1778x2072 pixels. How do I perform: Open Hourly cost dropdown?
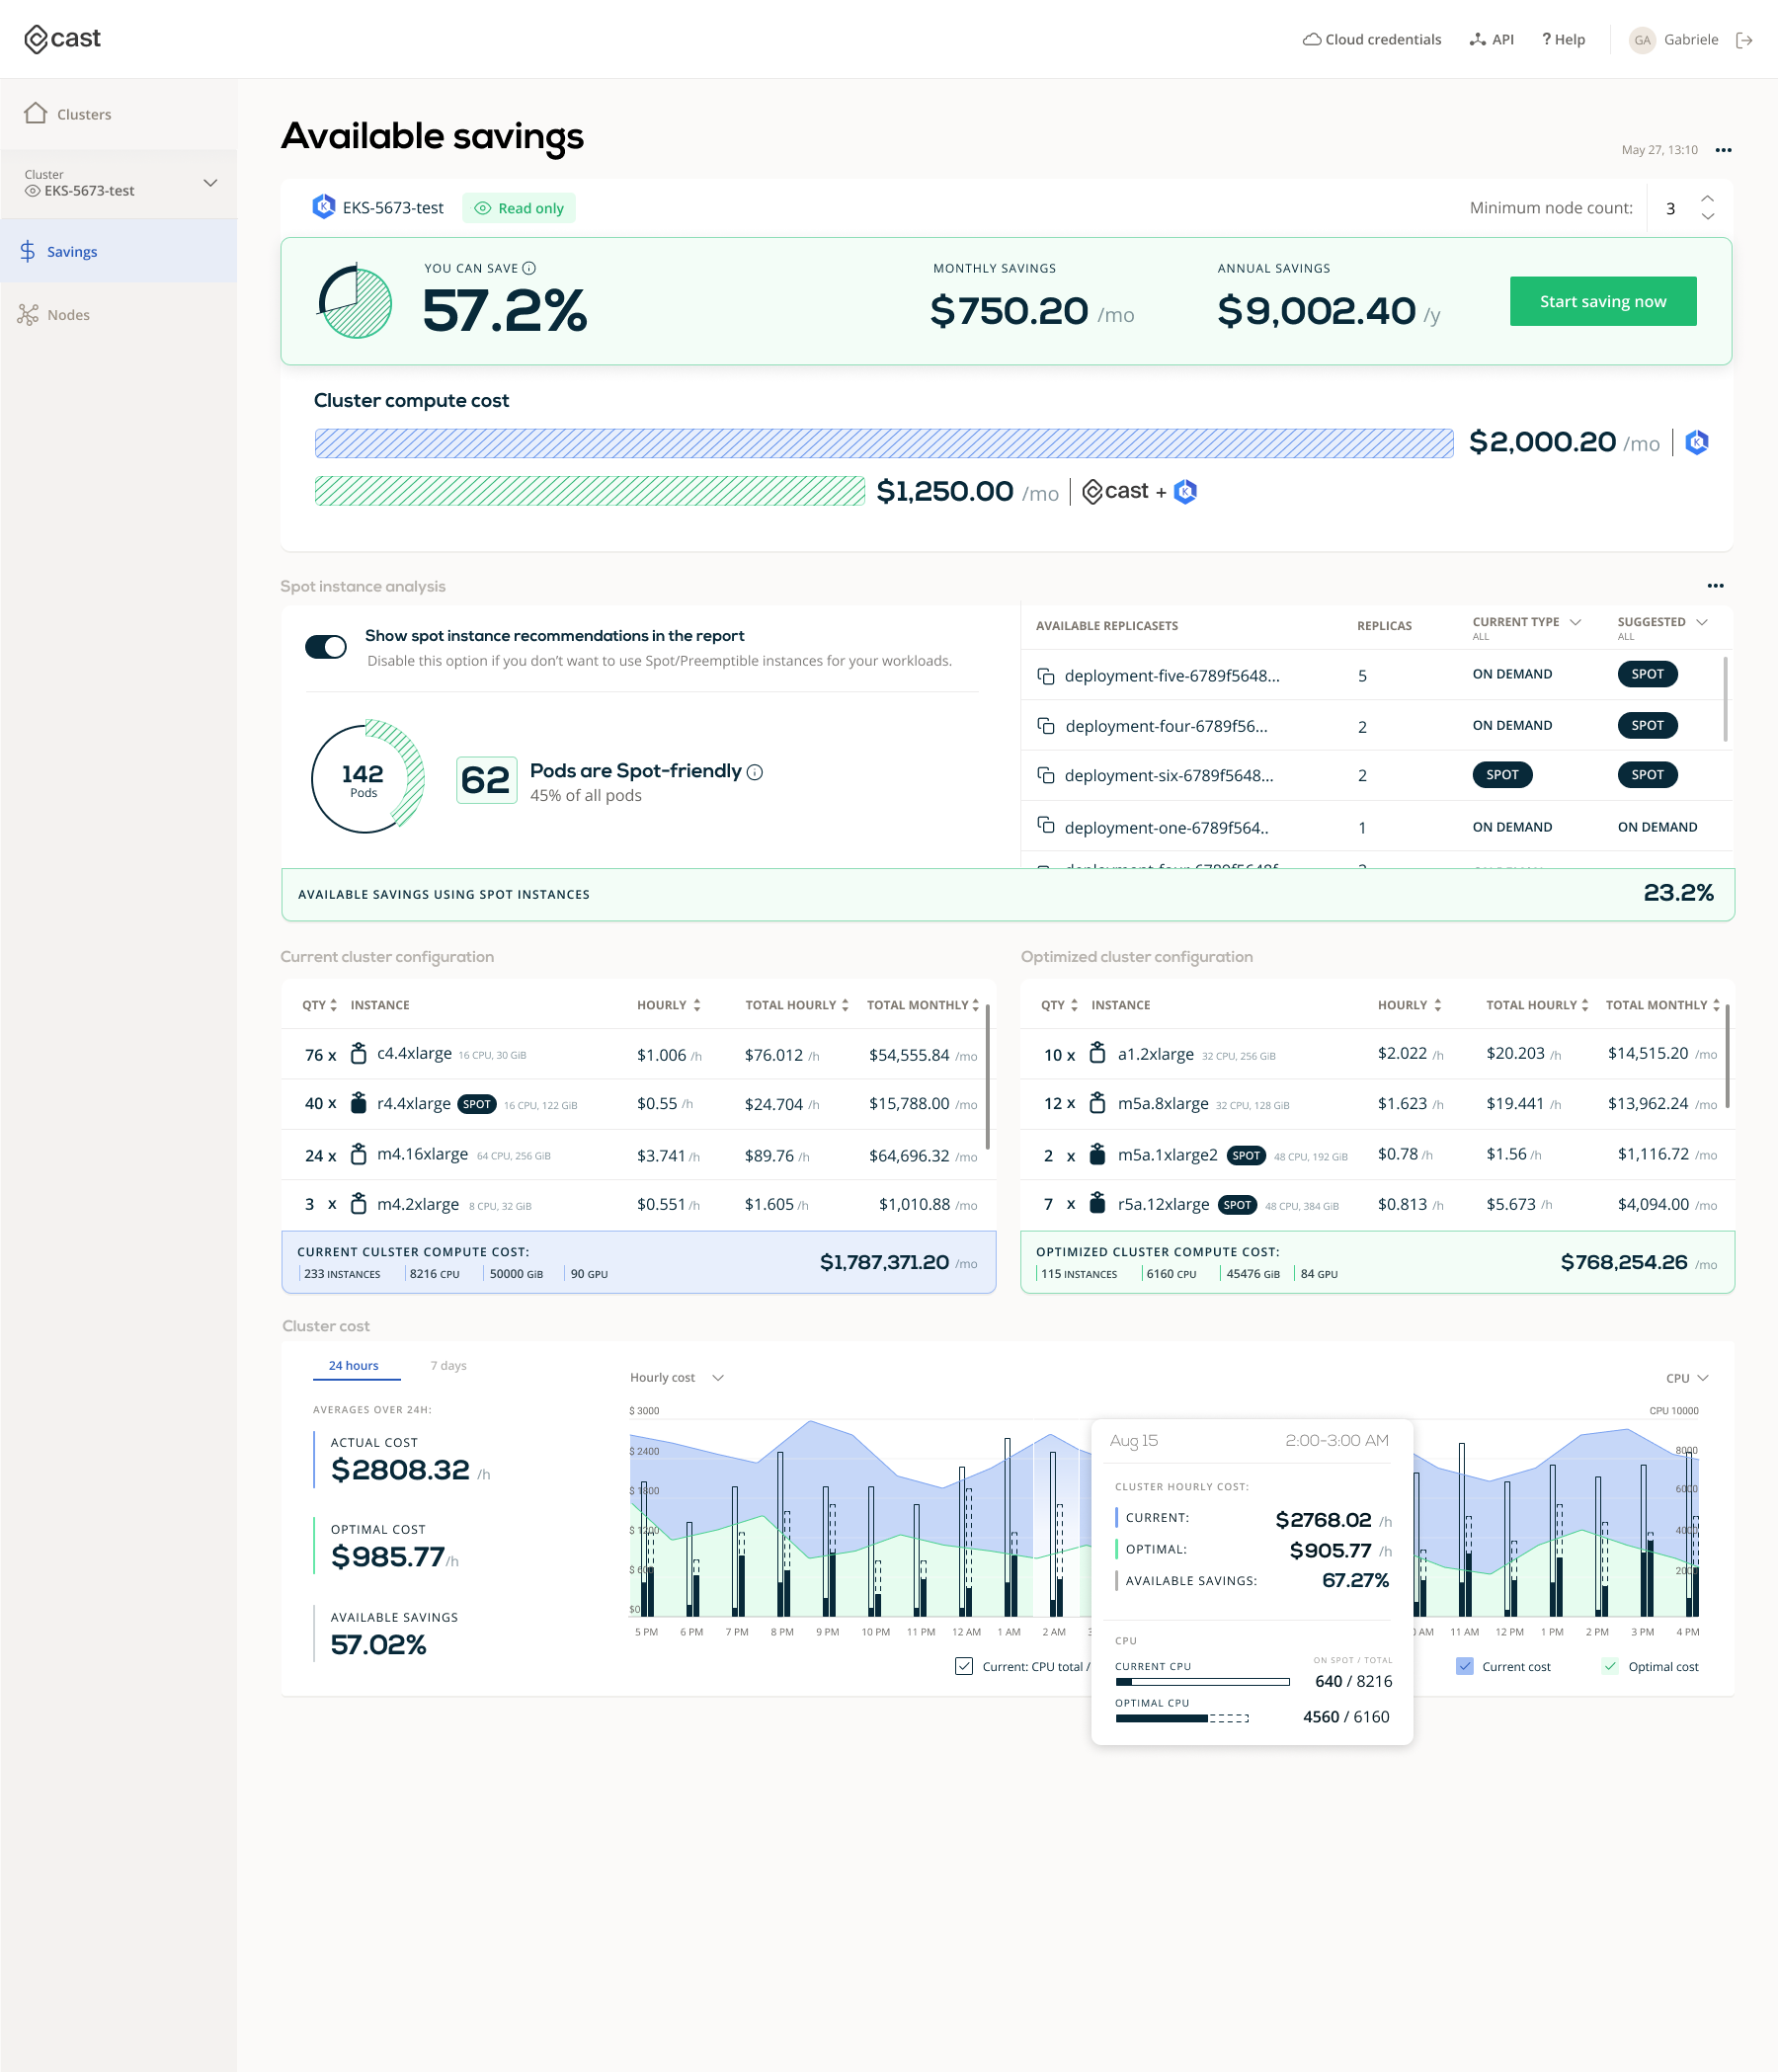click(676, 1378)
